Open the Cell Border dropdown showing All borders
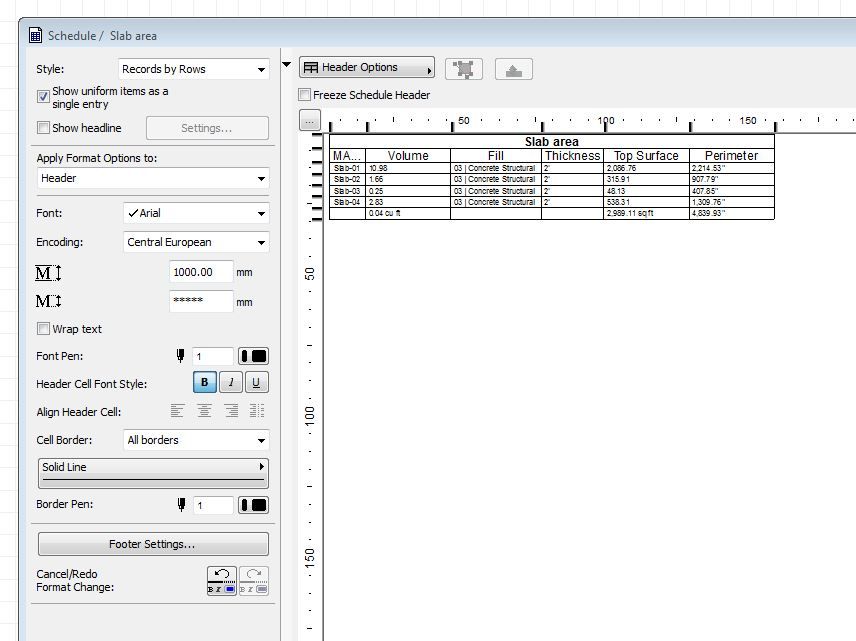Screen dimensions: 856x641 click(x=196, y=440)
